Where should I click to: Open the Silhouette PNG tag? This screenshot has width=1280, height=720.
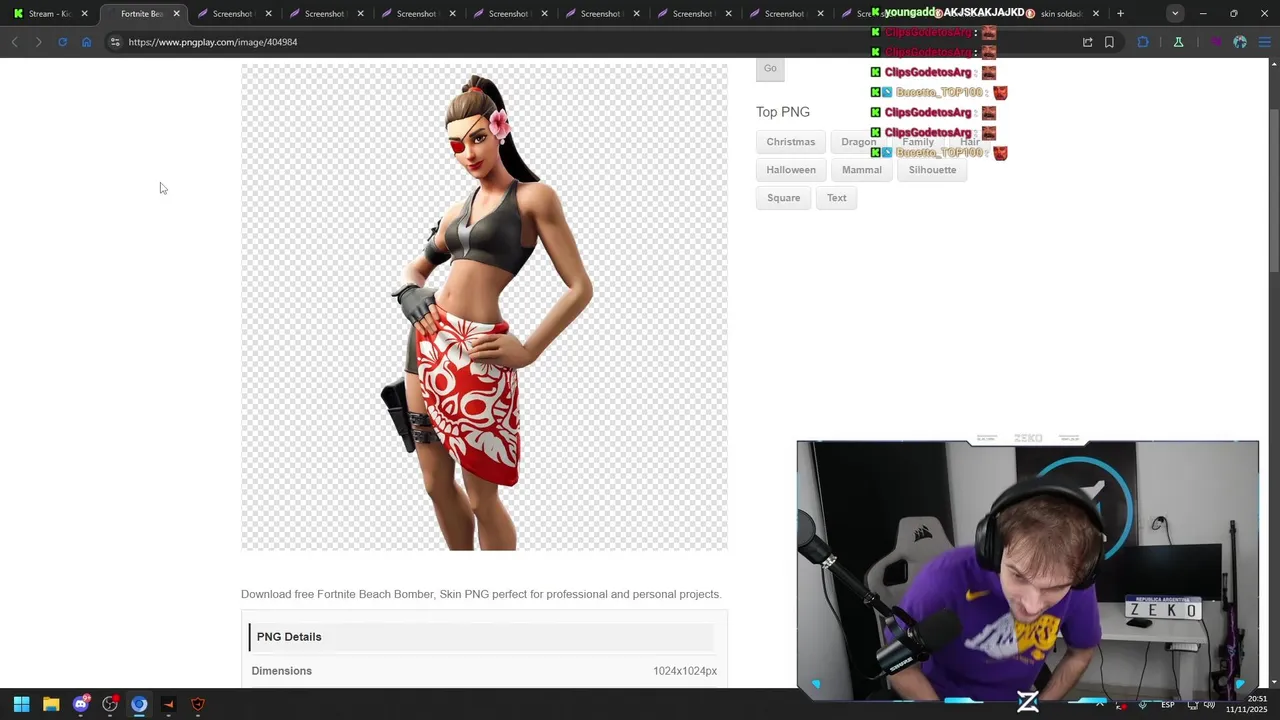coord(932,170)
